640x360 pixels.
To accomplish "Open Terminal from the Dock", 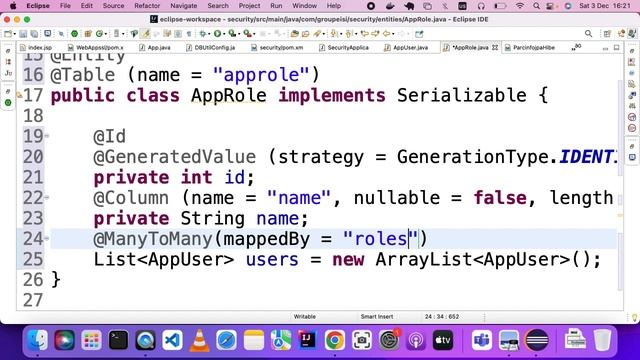I will (x=118, y=340).
